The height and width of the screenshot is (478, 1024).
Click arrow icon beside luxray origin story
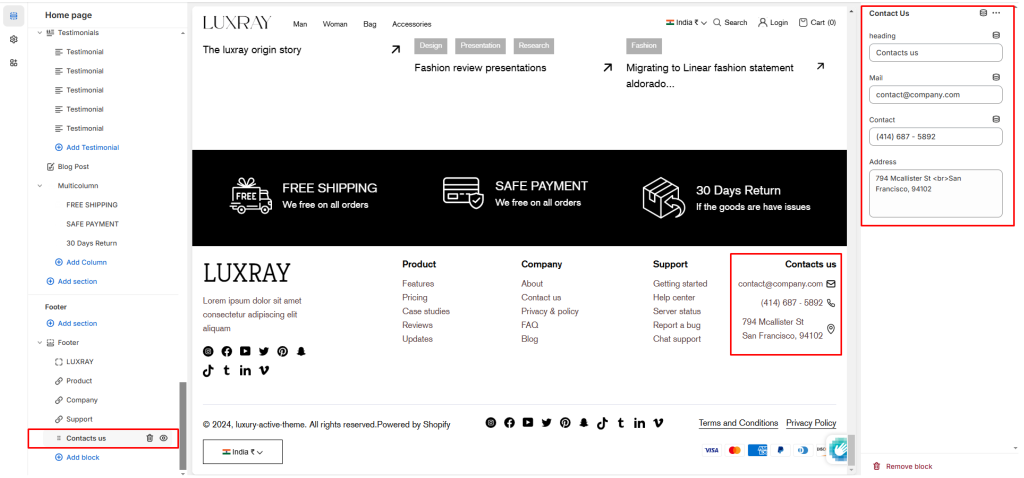pyautogui.click(x=396, y=49)
